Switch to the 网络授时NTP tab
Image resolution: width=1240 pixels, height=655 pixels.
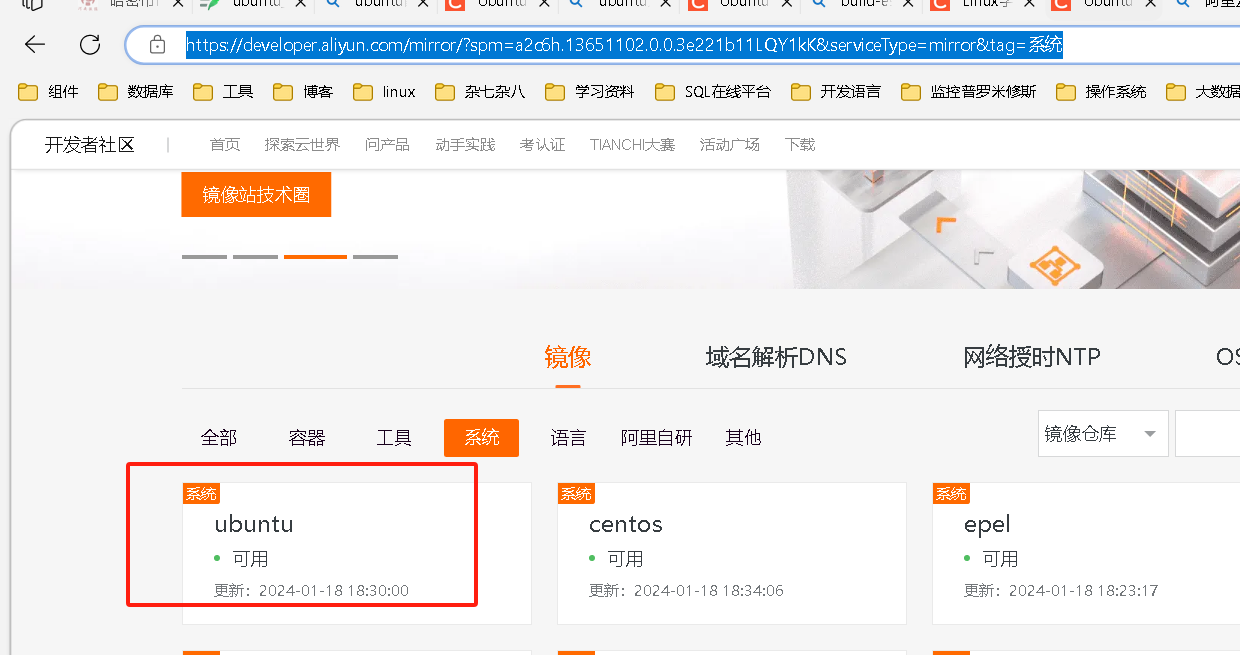[x=1032, y=357]
